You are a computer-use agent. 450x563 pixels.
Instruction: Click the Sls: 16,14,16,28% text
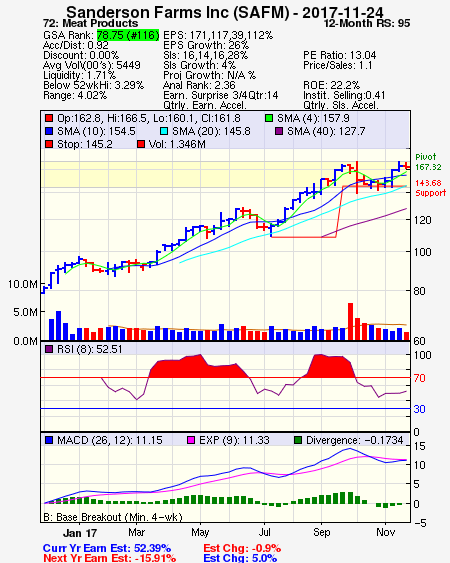coord(205,55)
